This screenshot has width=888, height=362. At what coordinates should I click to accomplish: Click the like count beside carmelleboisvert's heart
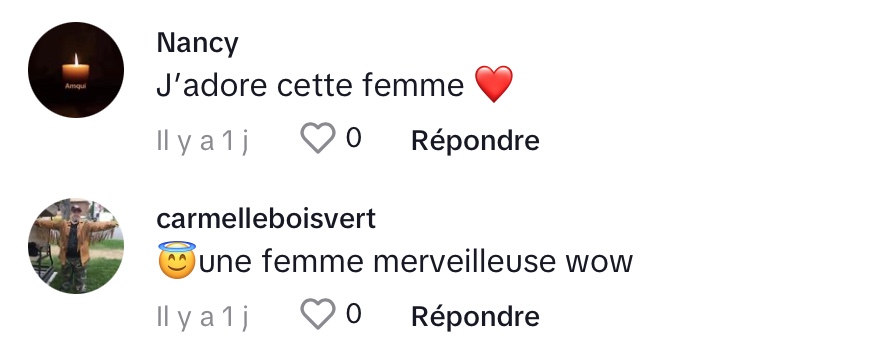pos(353,313)
